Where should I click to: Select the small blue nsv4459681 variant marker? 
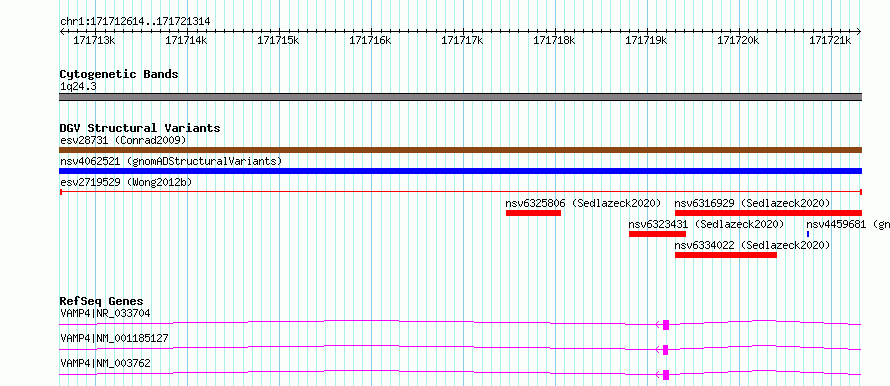click(x=808, y=234)
